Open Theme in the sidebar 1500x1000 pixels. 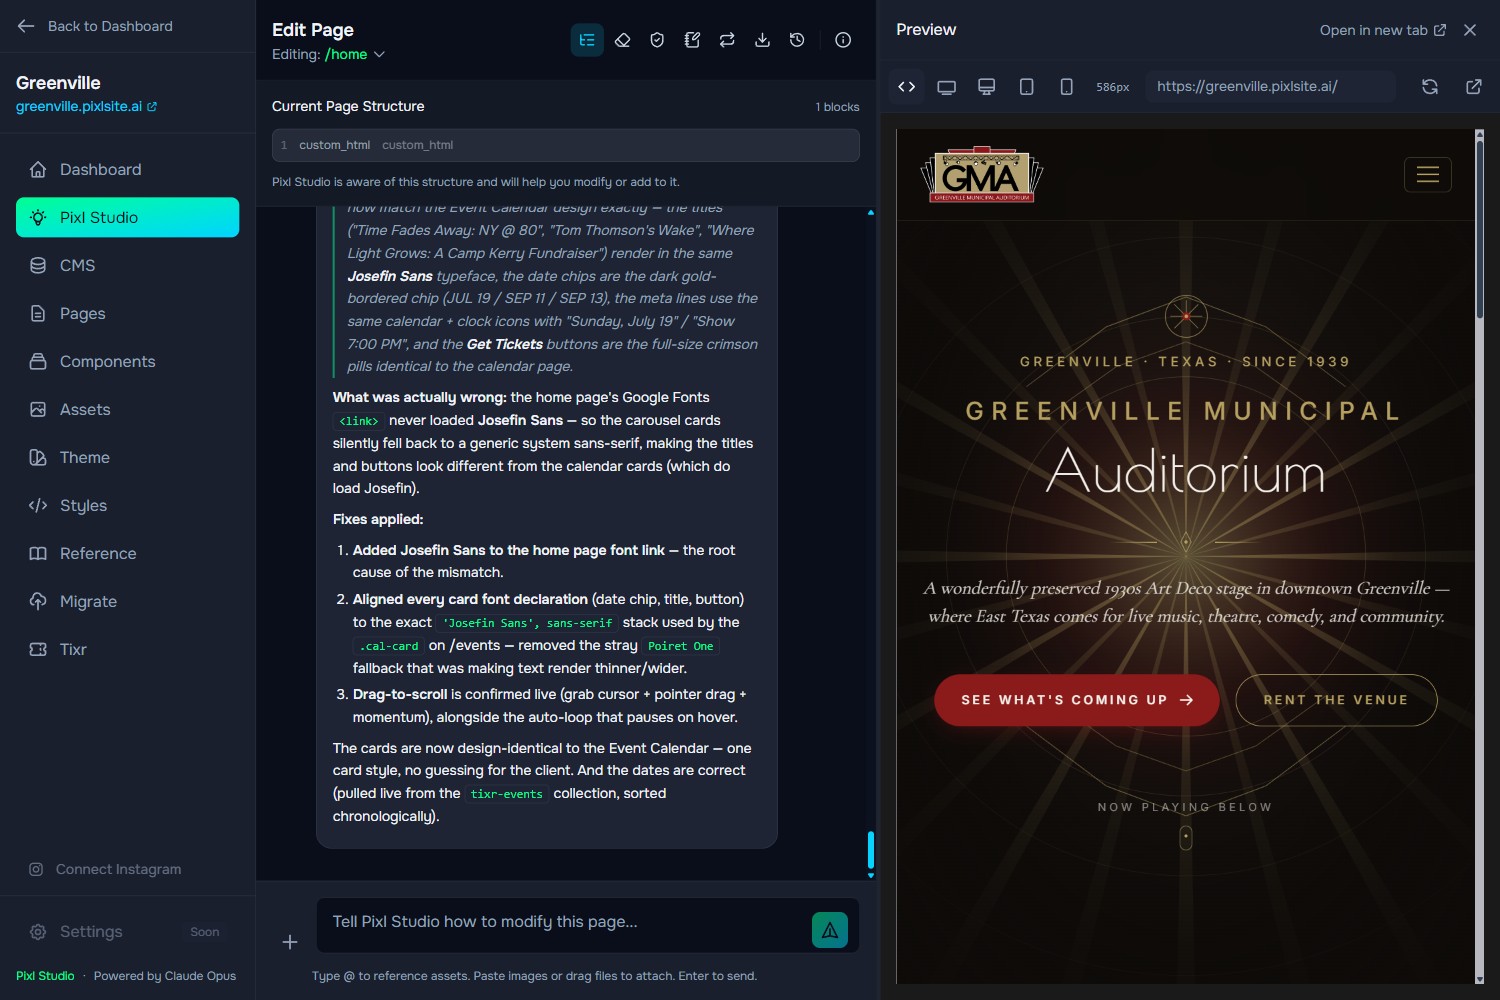[128, 457]
